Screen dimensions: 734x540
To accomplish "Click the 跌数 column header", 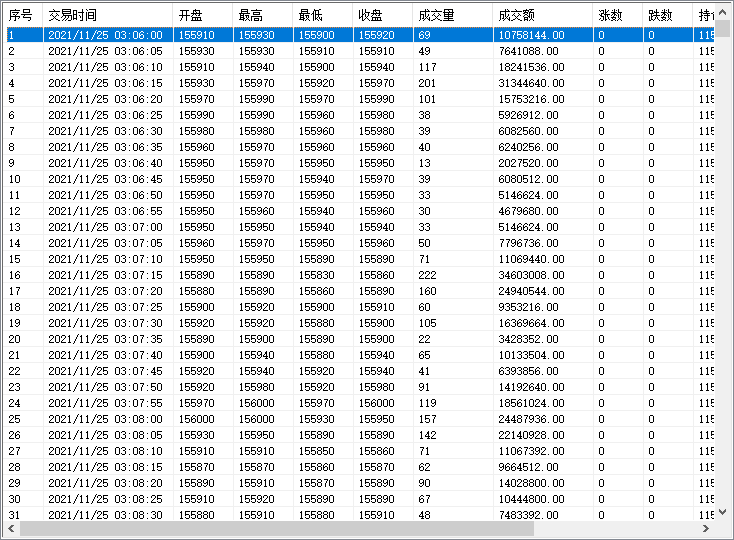I will [x=668, y=15].
